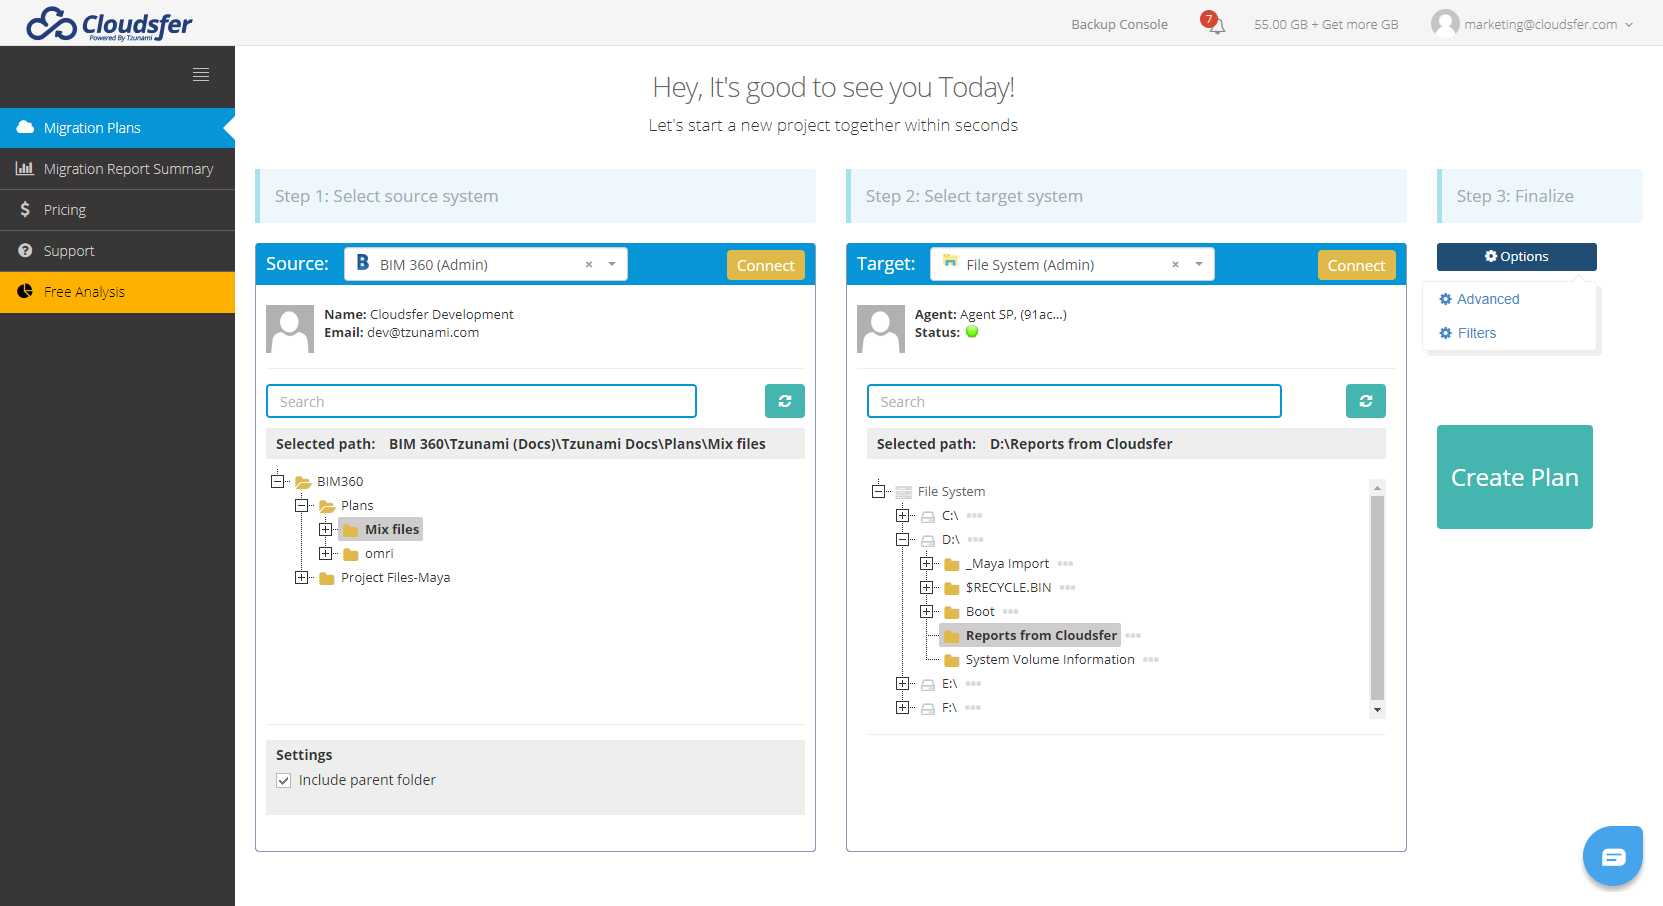
Task: Select System Volume Information folder
Action: pos(1050,660)
